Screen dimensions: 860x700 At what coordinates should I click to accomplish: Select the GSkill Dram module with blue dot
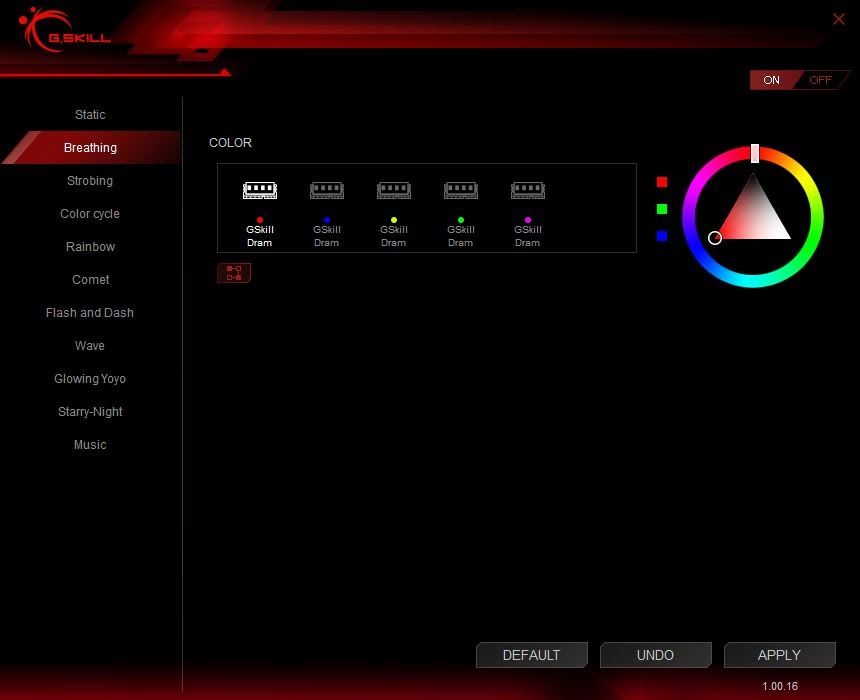tap(326, 213)
